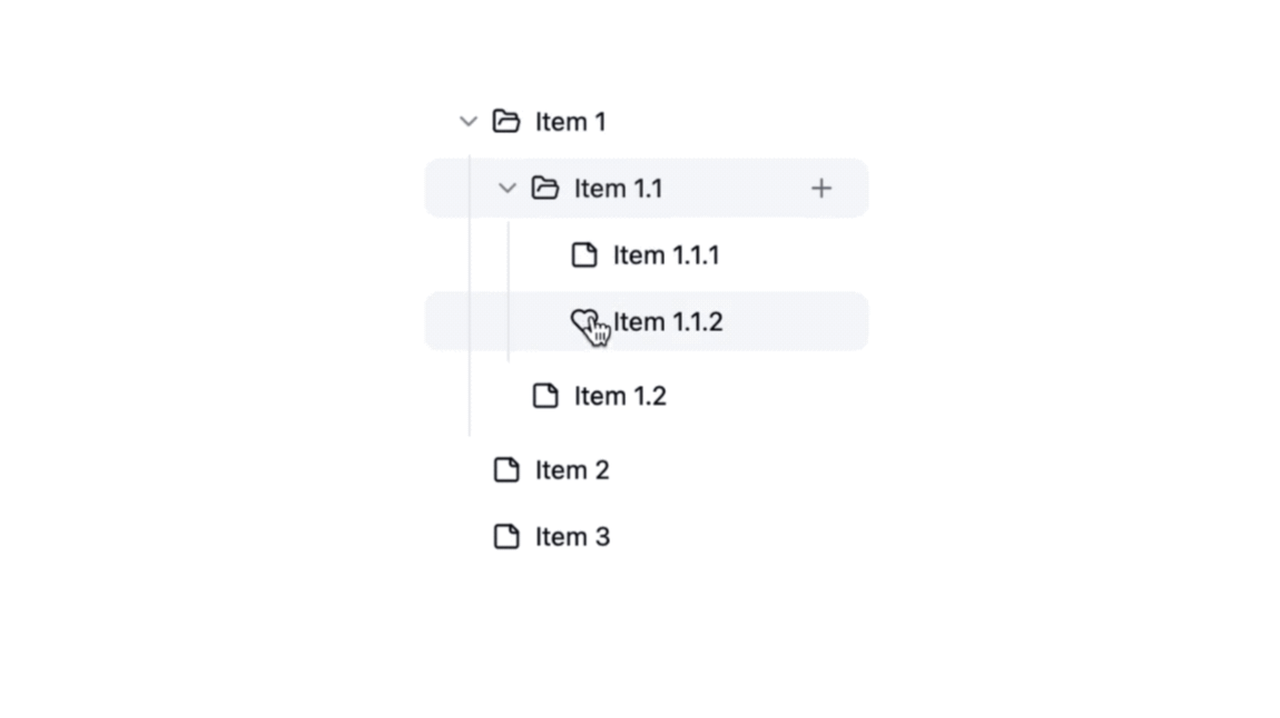Collapse Item 1 using its chevron
This screenshot has width=1280, height=718.
pyautogui.click(x=468, y=122)
